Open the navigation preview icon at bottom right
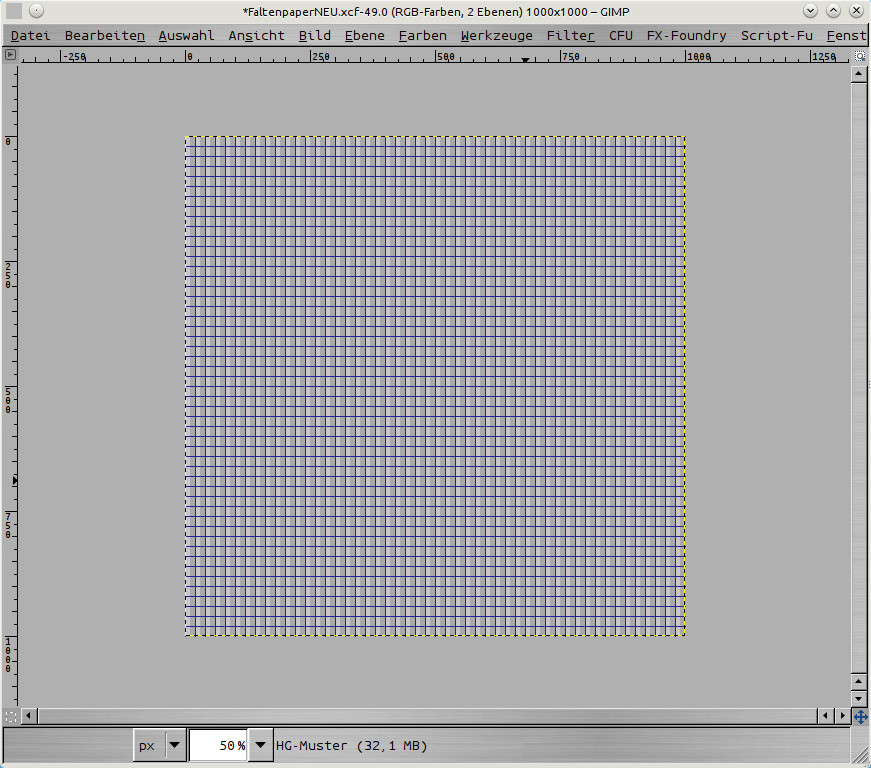 (x=859, y=716)
